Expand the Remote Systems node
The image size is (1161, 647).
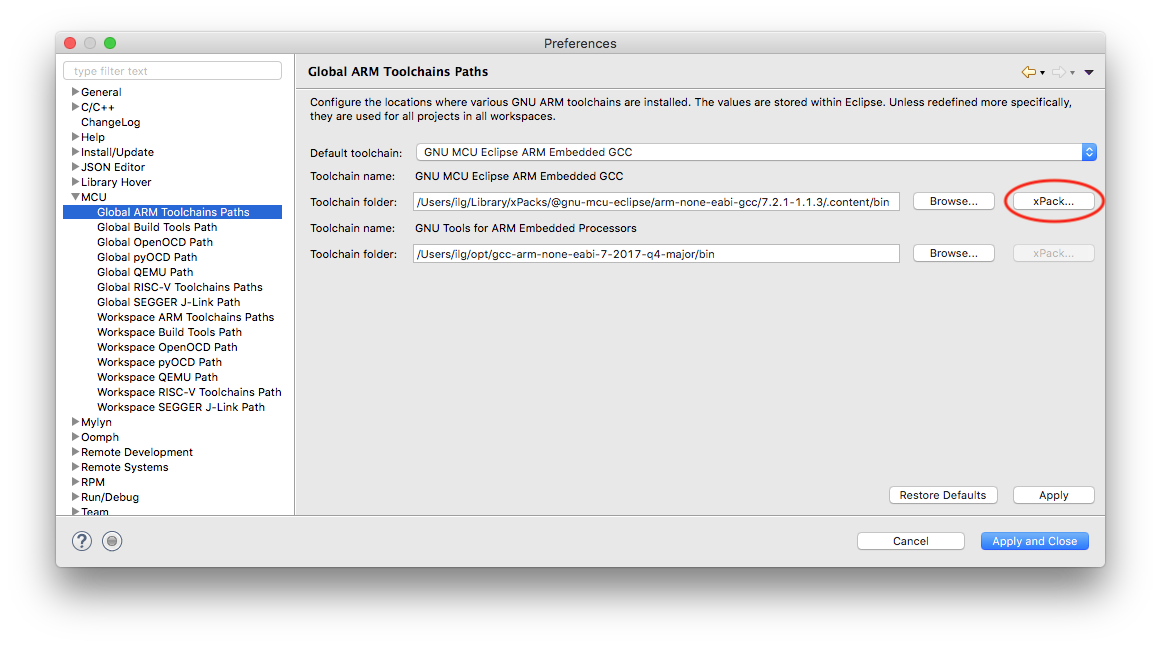[75, 466]
